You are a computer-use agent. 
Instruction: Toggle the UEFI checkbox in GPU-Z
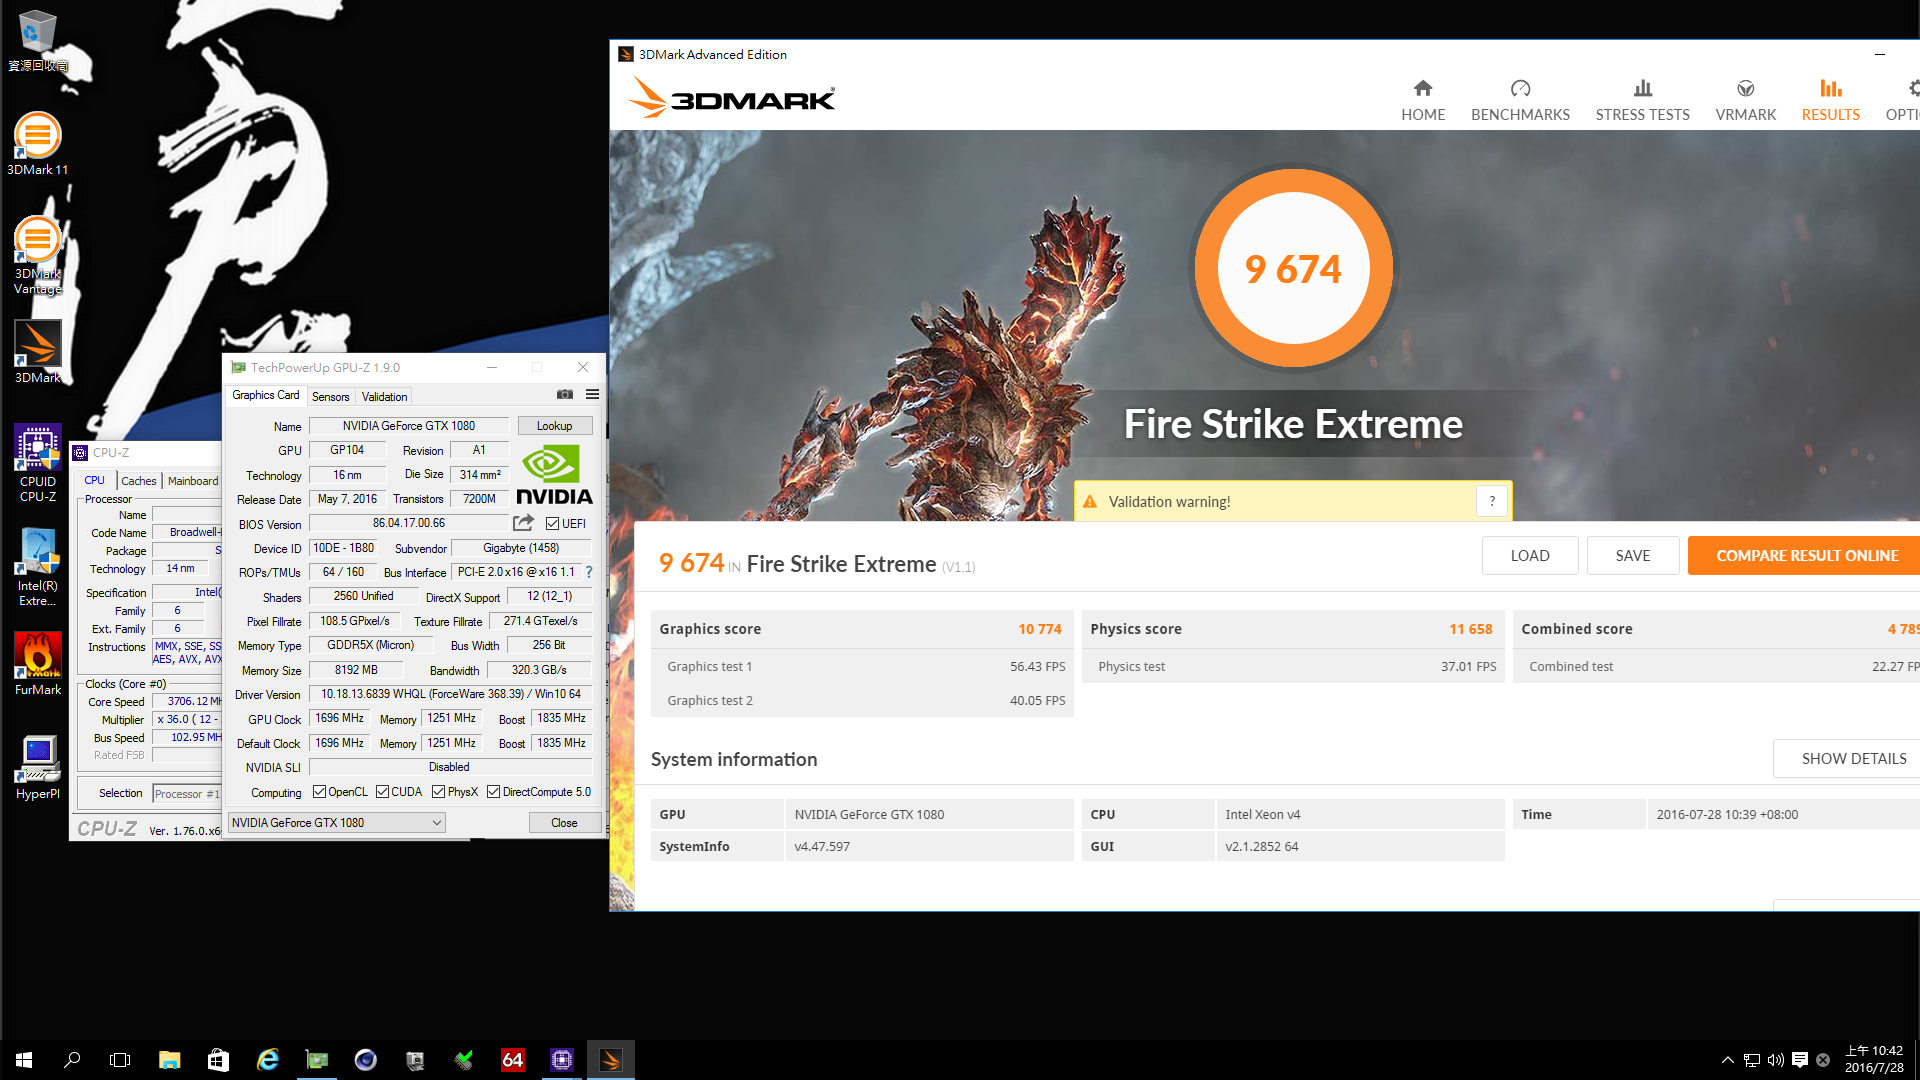(x=552, y=523)
